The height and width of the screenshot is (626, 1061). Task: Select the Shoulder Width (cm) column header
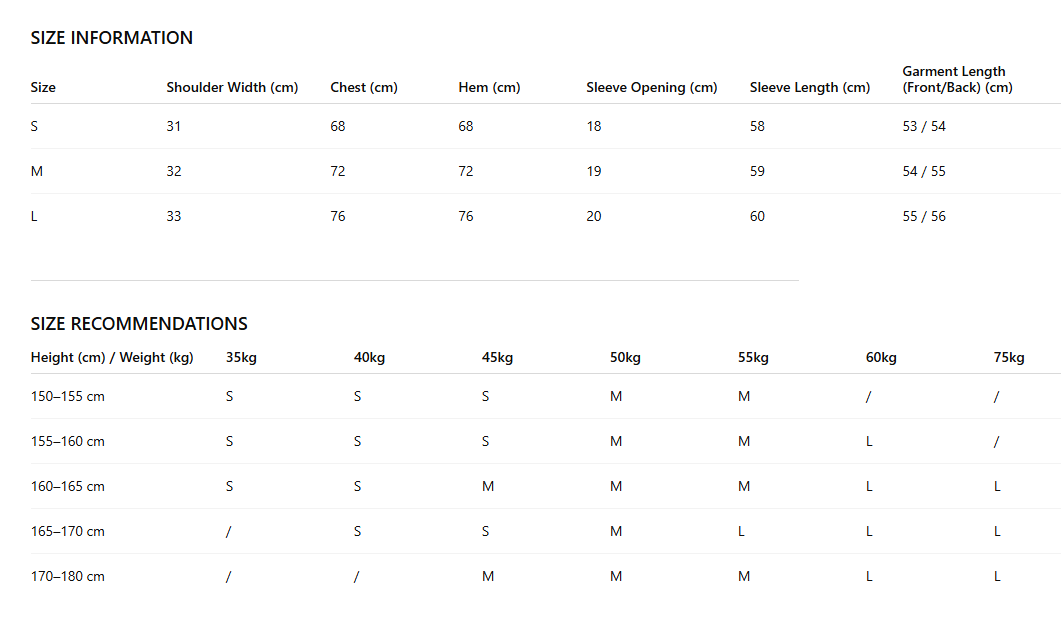pos(232,87)
